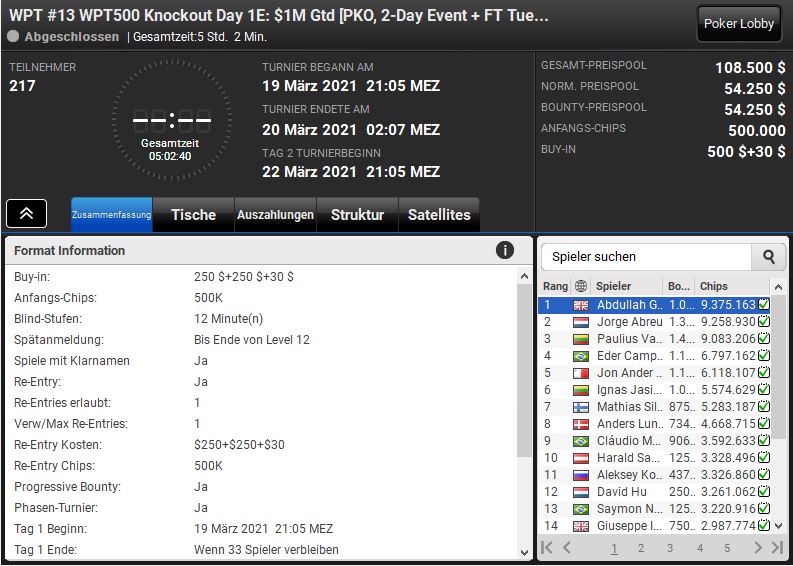Click the green check for Abdullah G. row
Viewport: 793px width, 566px height.
point(764,304)
